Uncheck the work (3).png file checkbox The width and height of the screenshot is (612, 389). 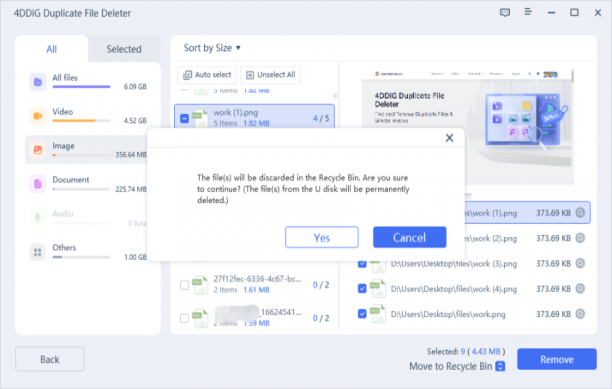click(362, 264)
